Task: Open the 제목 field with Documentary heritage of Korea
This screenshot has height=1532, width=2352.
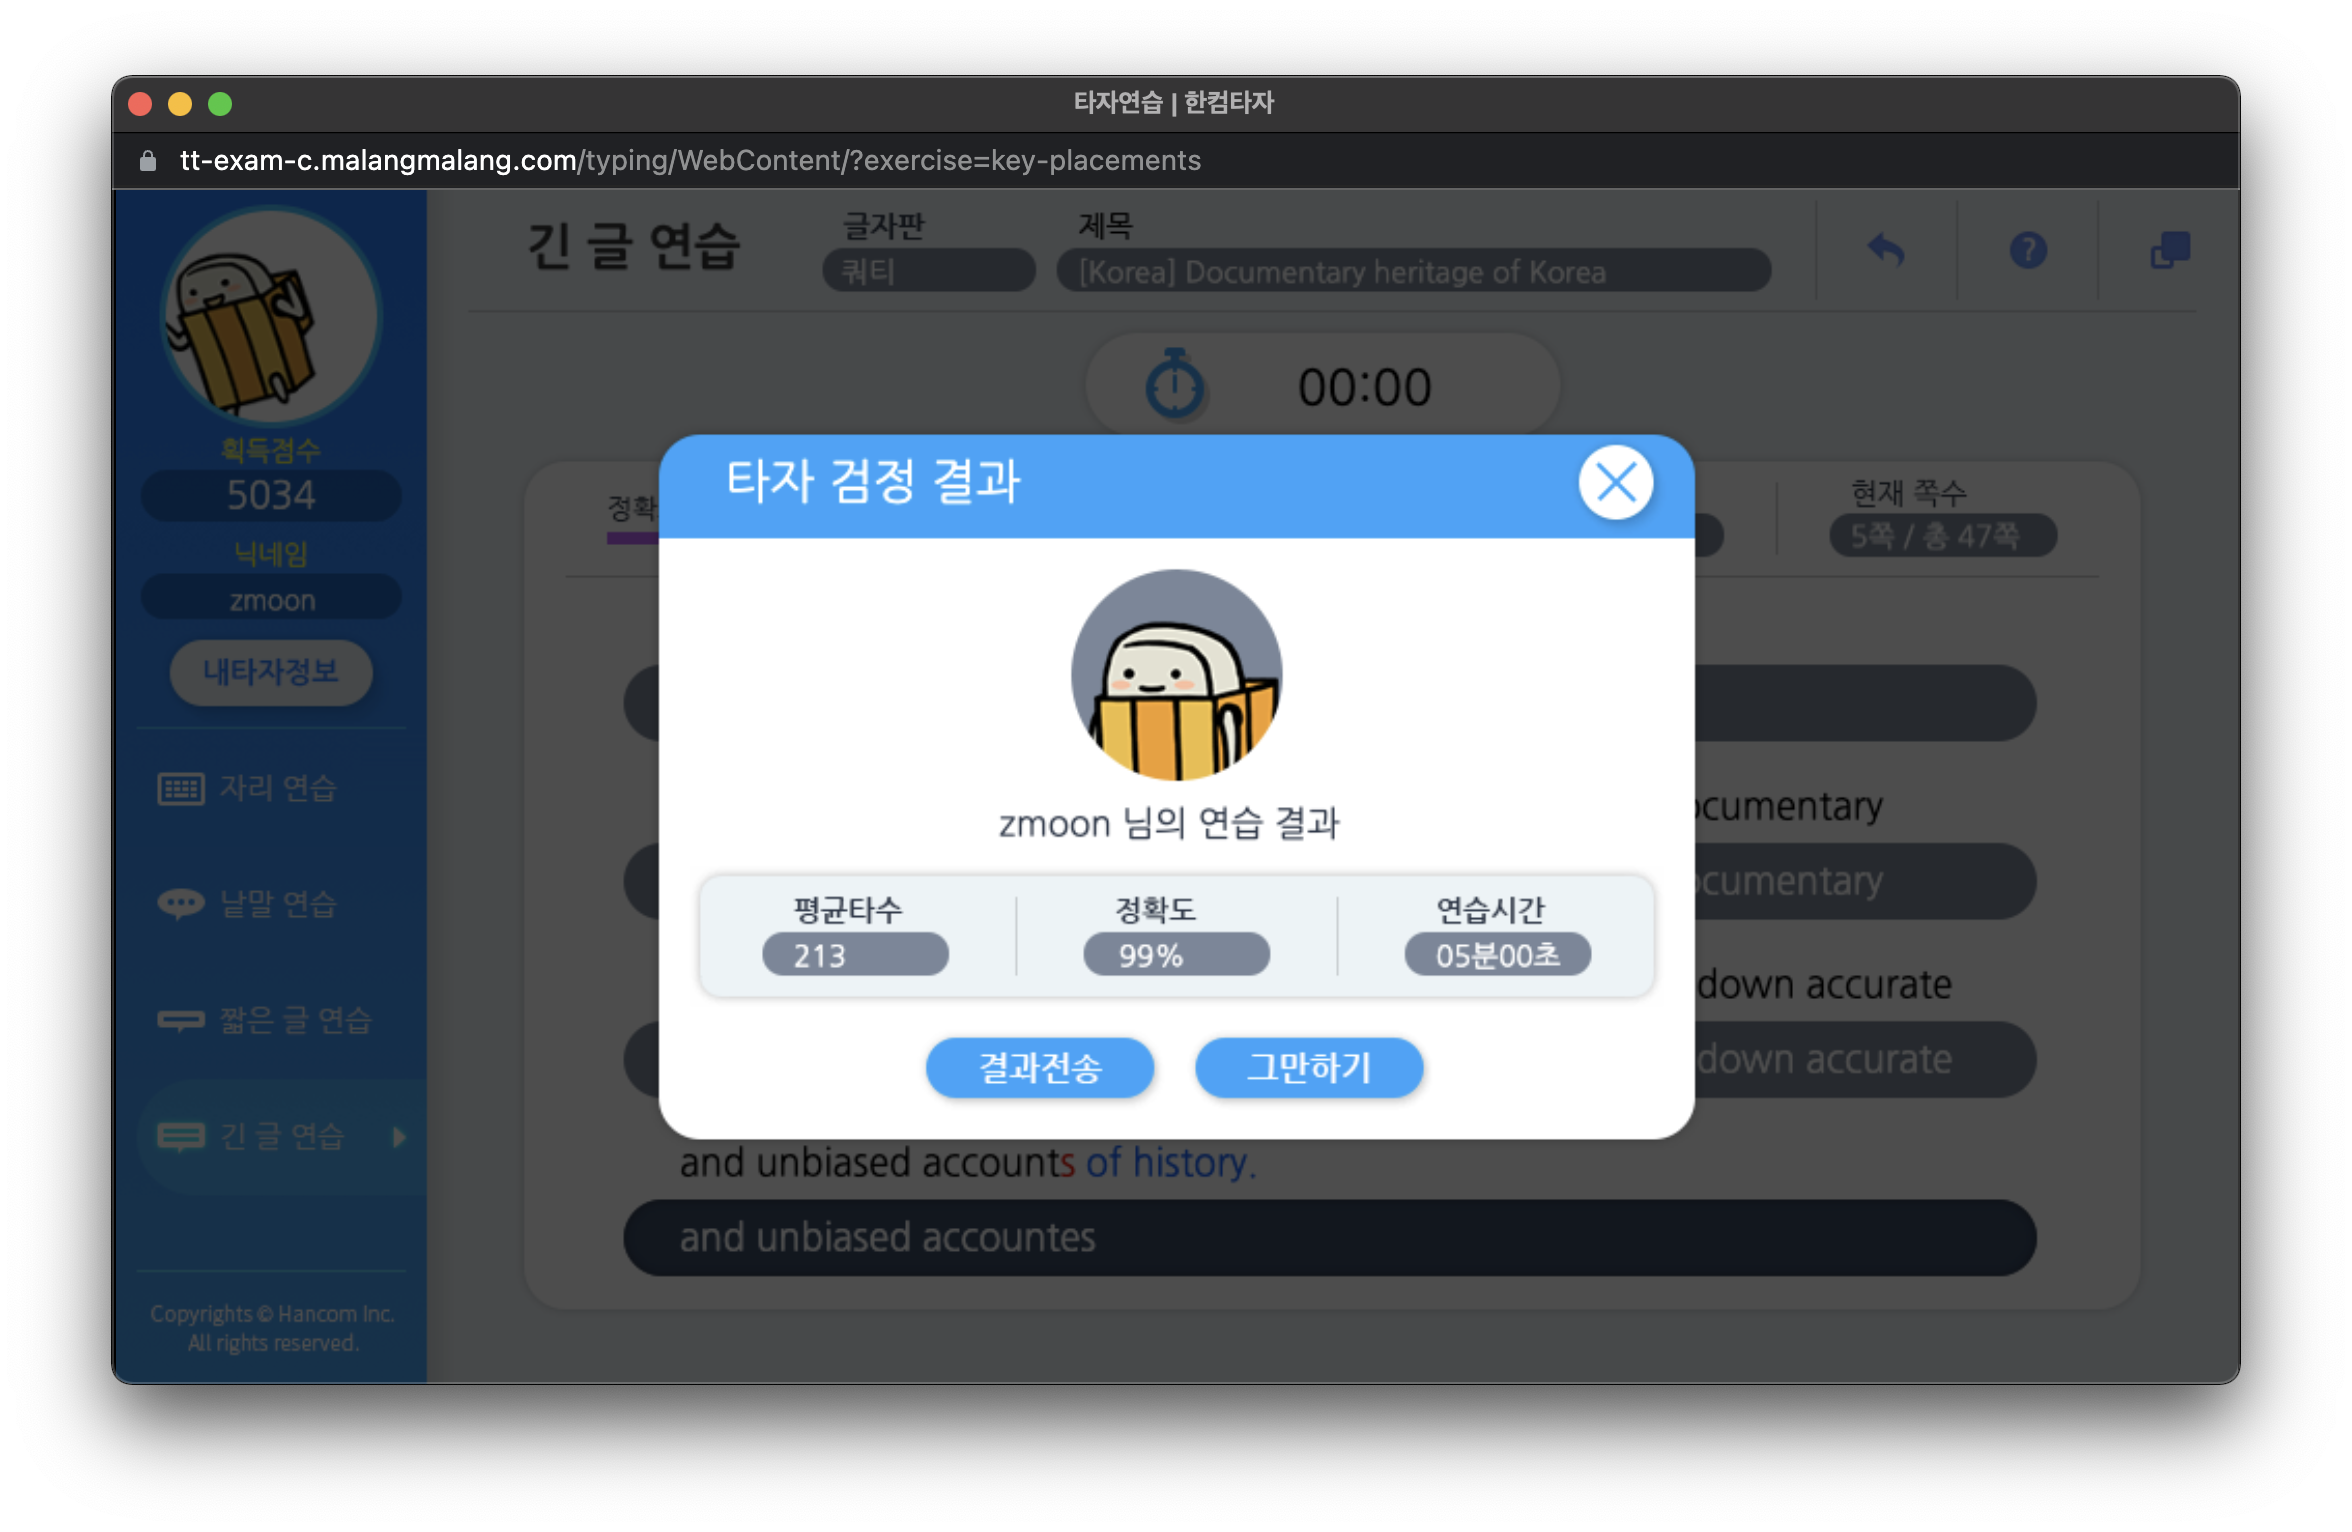Action: (1414, 271)
